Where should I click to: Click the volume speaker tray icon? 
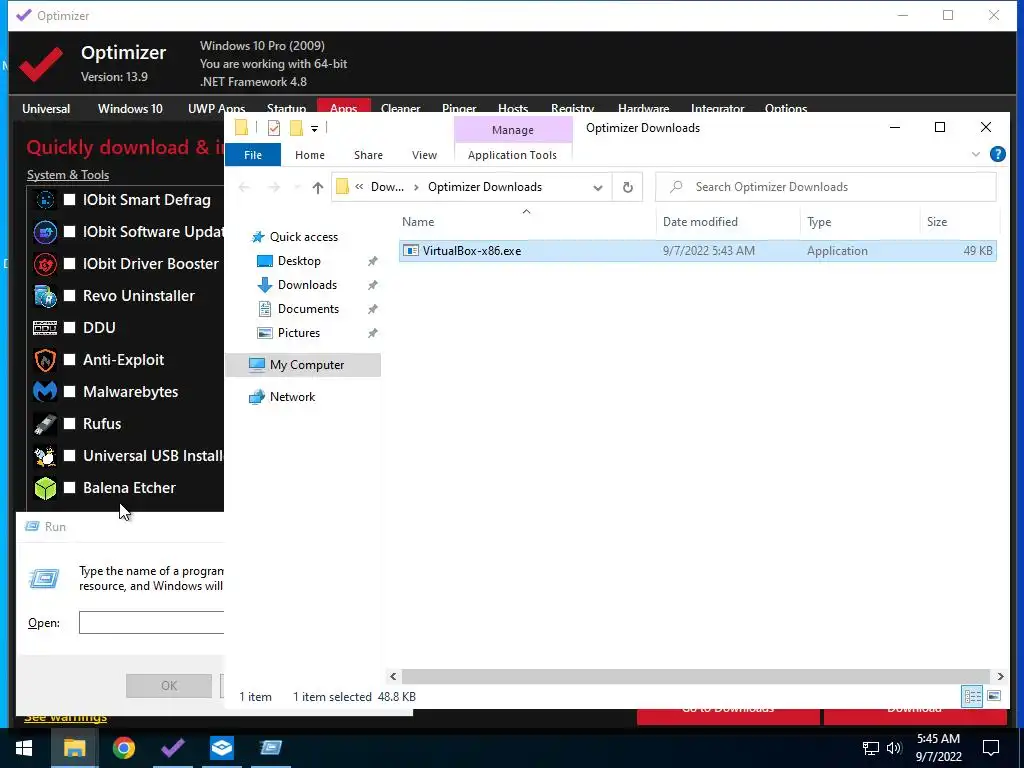tap(893, 748)
